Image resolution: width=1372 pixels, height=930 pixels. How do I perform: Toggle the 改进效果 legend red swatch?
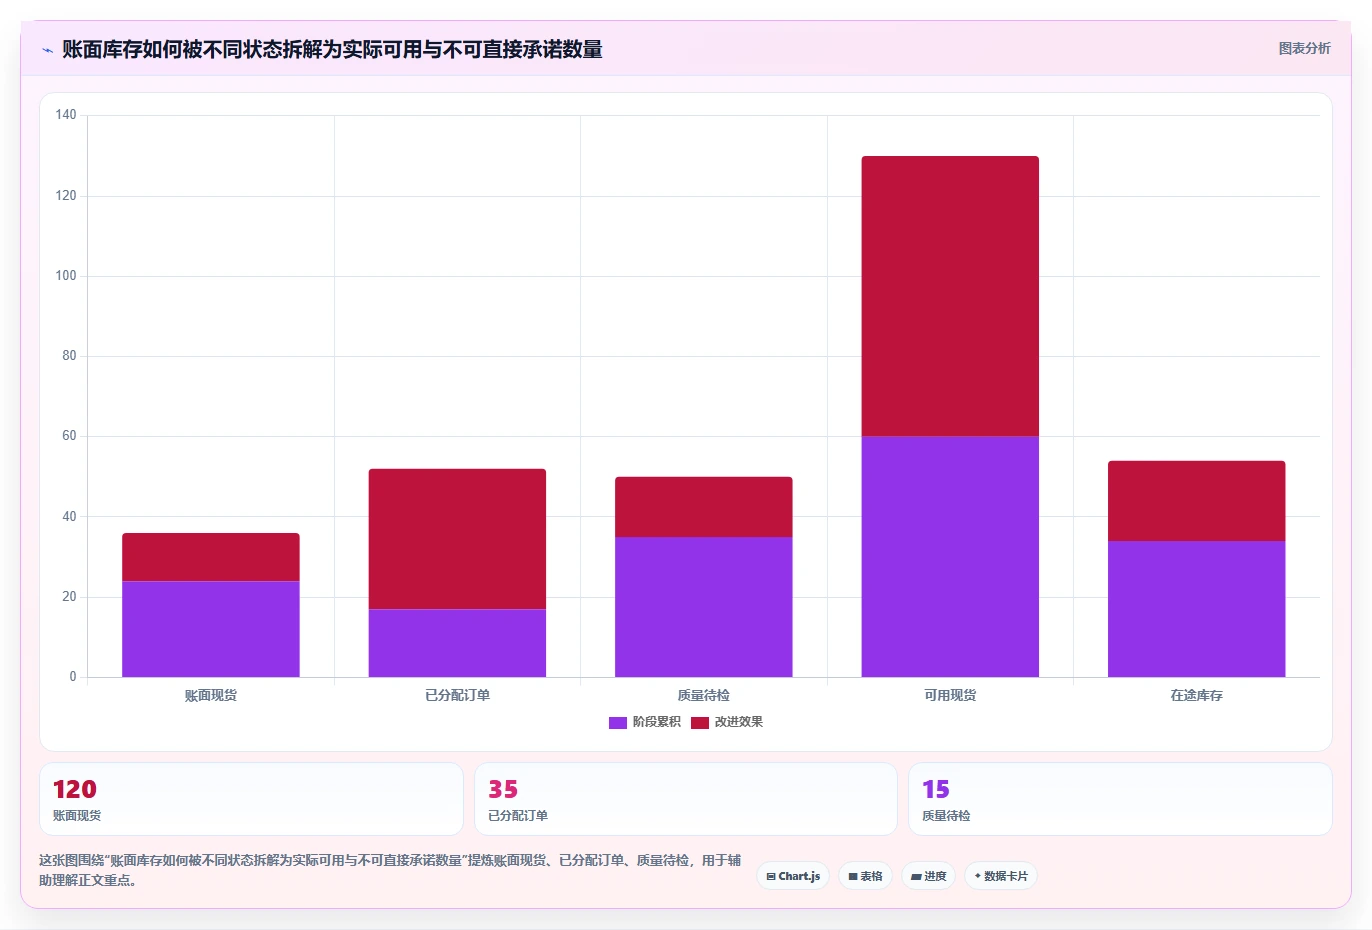(x=700, y=722)
